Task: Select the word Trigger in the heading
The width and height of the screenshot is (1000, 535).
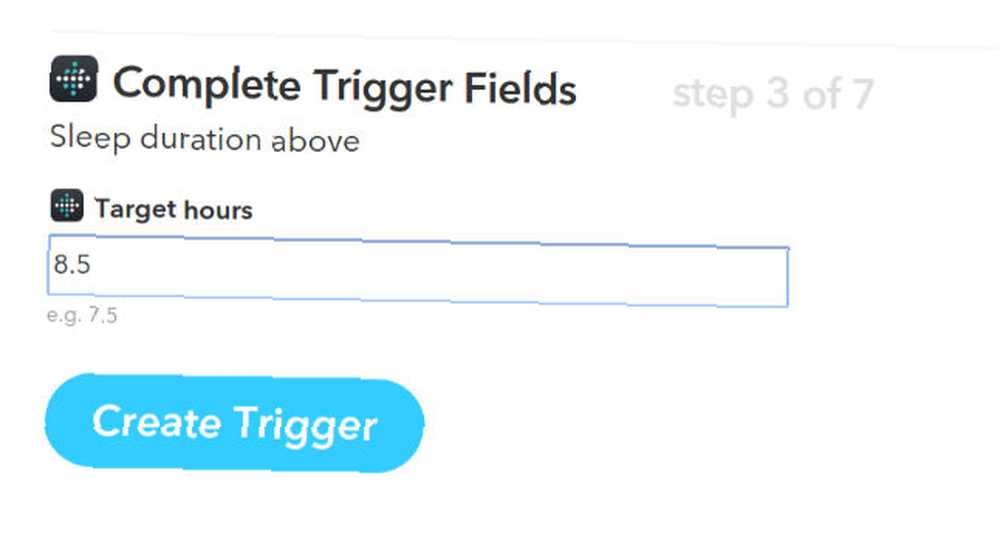Action: click(x=381, y=89)
